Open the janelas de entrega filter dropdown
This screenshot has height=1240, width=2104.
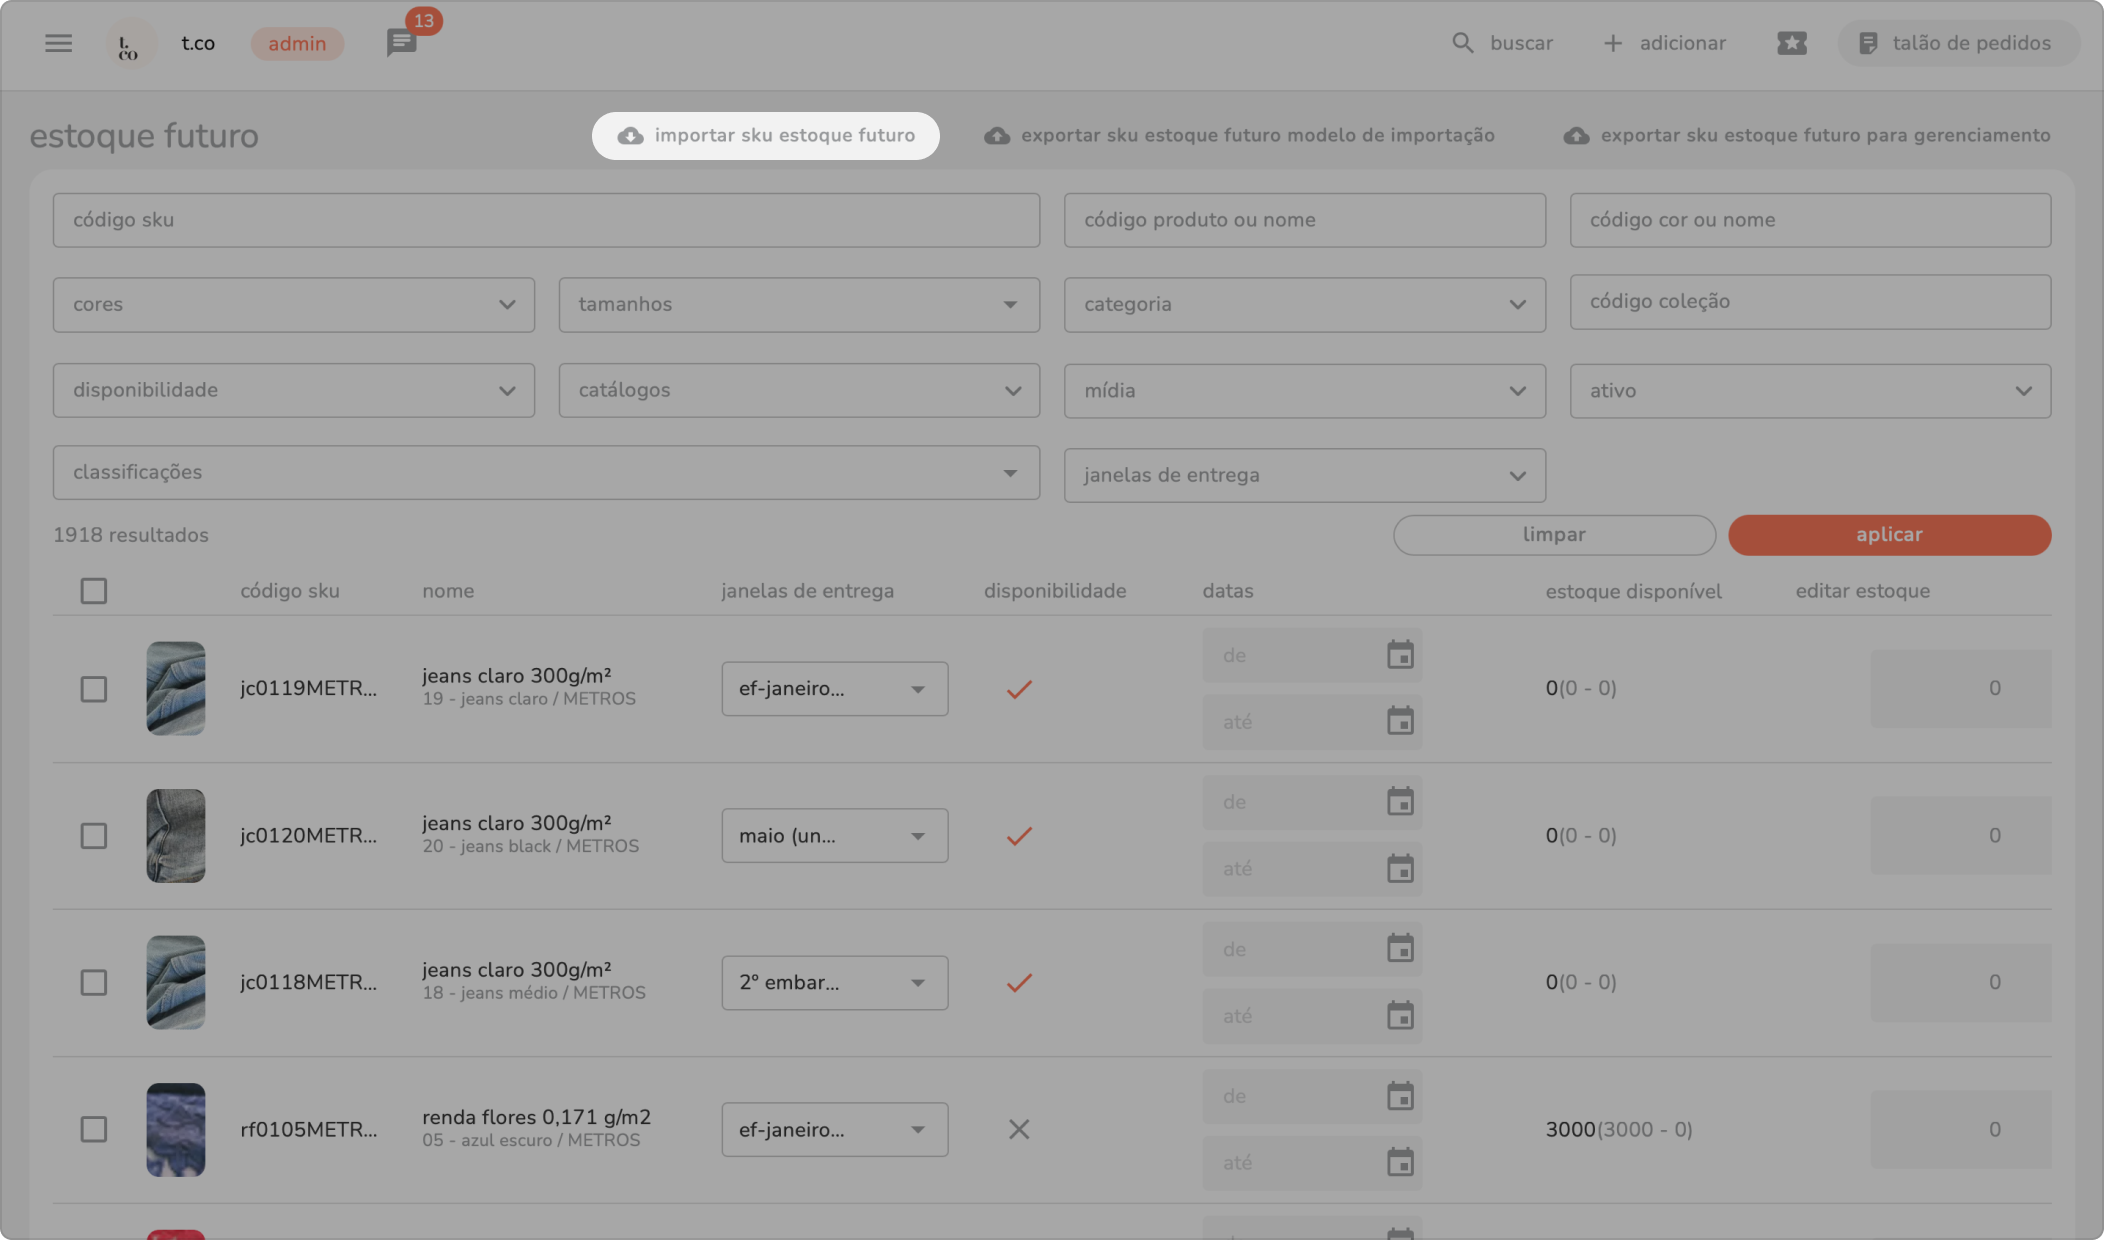pos(1304,476)
